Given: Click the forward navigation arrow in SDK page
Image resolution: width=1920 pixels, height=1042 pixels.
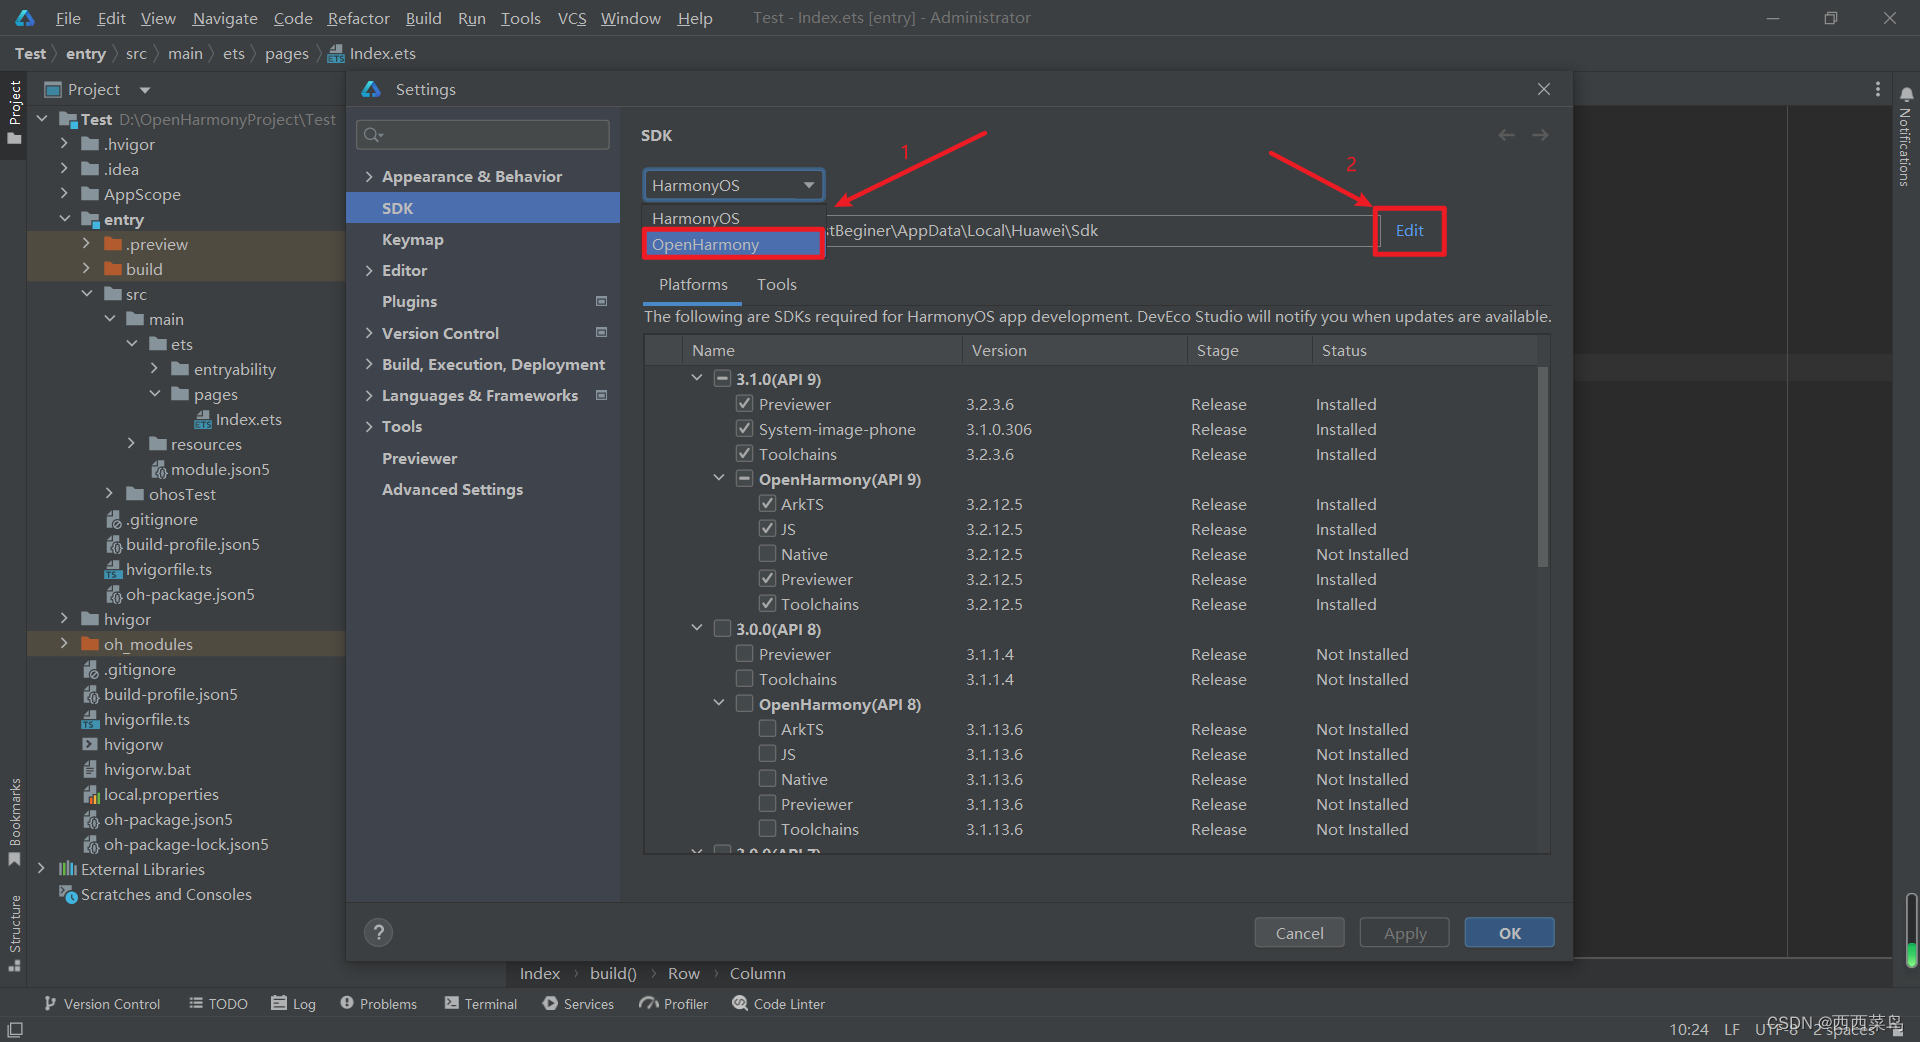Looking at the screenshot, I should coord(1540,135).
